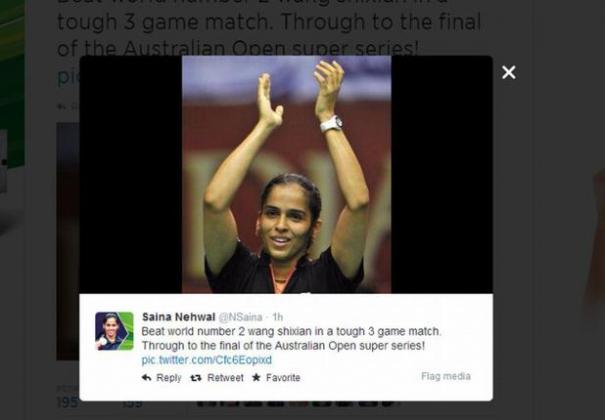Image resolution: width=605 pixels, height=420 pixels.
Task: Click the Favorite star icon
Action: [256, 377]
